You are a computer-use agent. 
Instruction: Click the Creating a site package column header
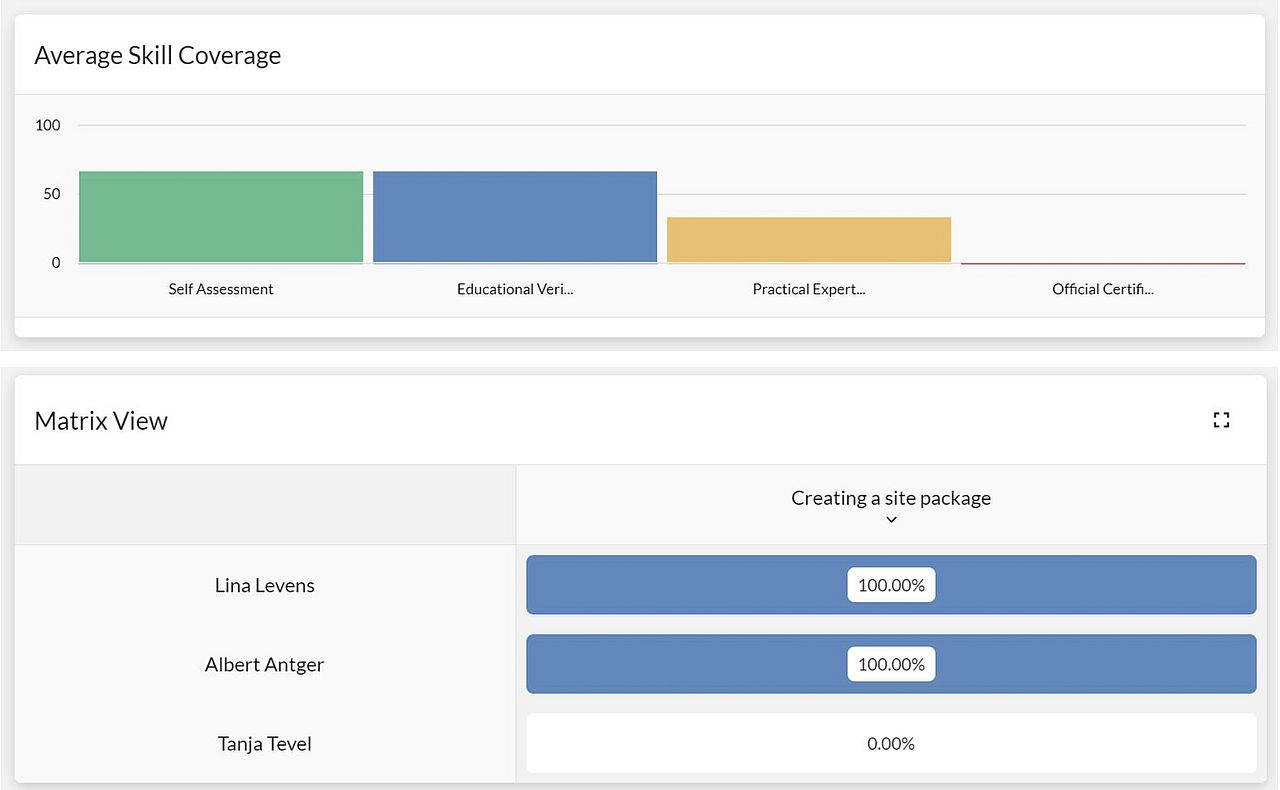[890, 498]
